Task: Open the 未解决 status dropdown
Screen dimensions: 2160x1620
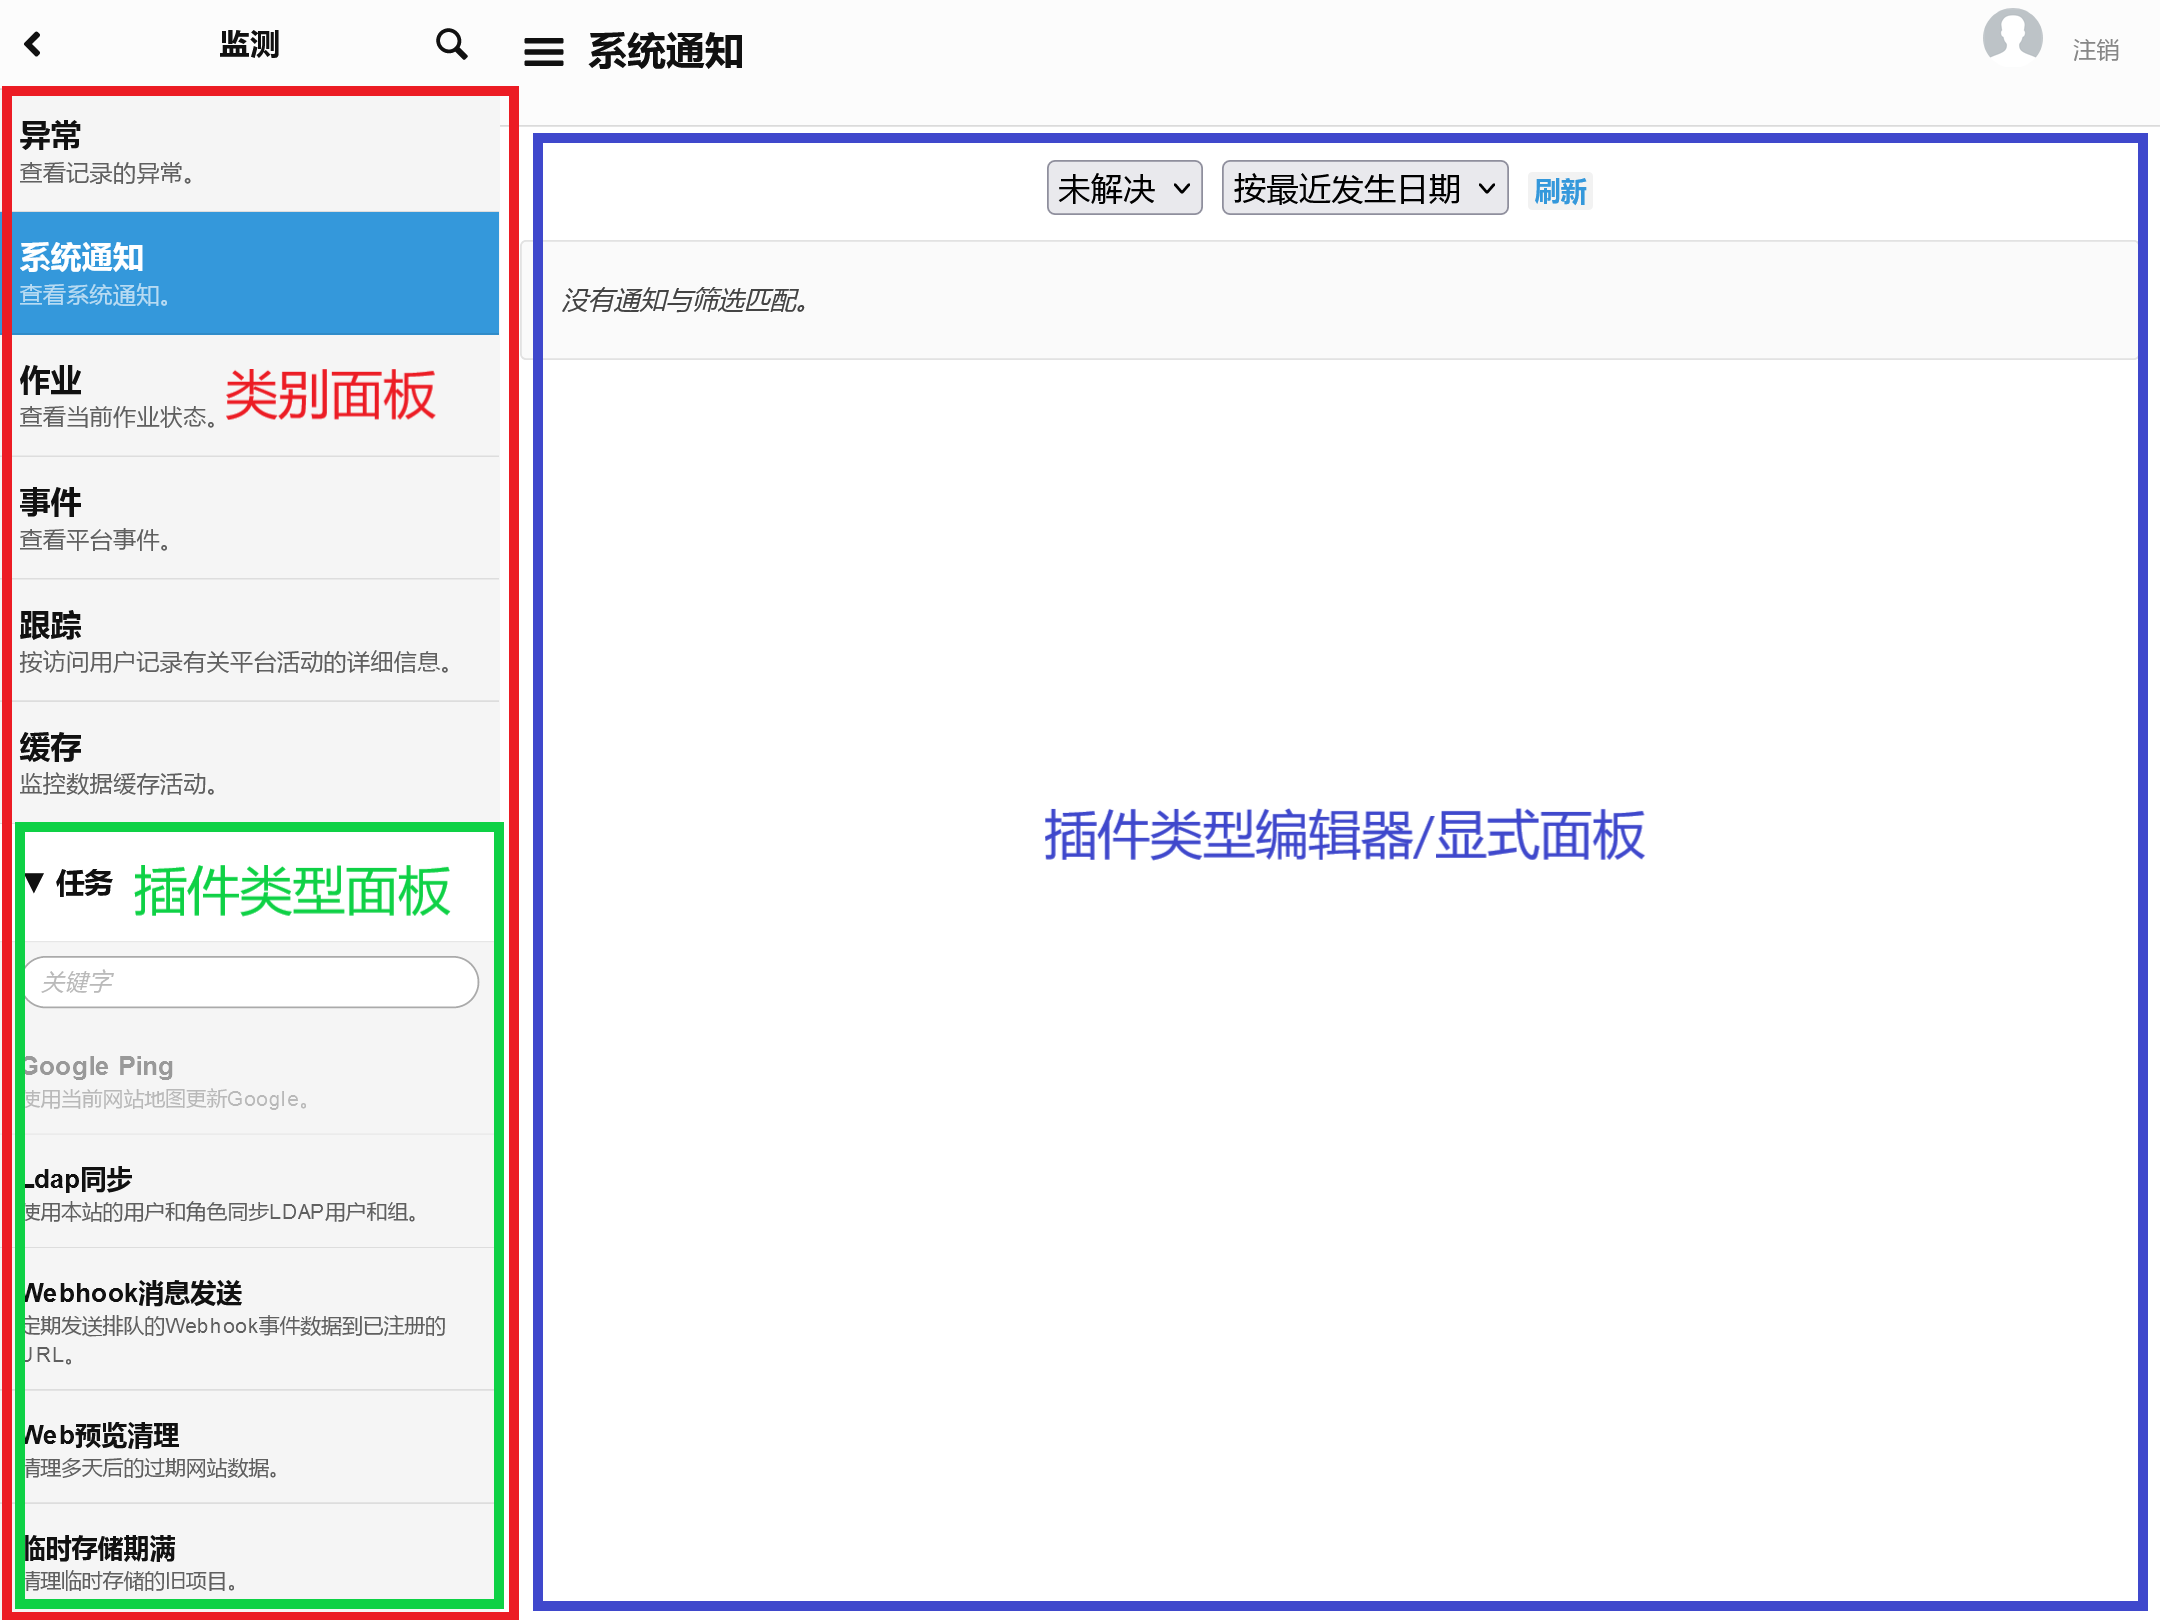Action: [x=1123, y=189]
